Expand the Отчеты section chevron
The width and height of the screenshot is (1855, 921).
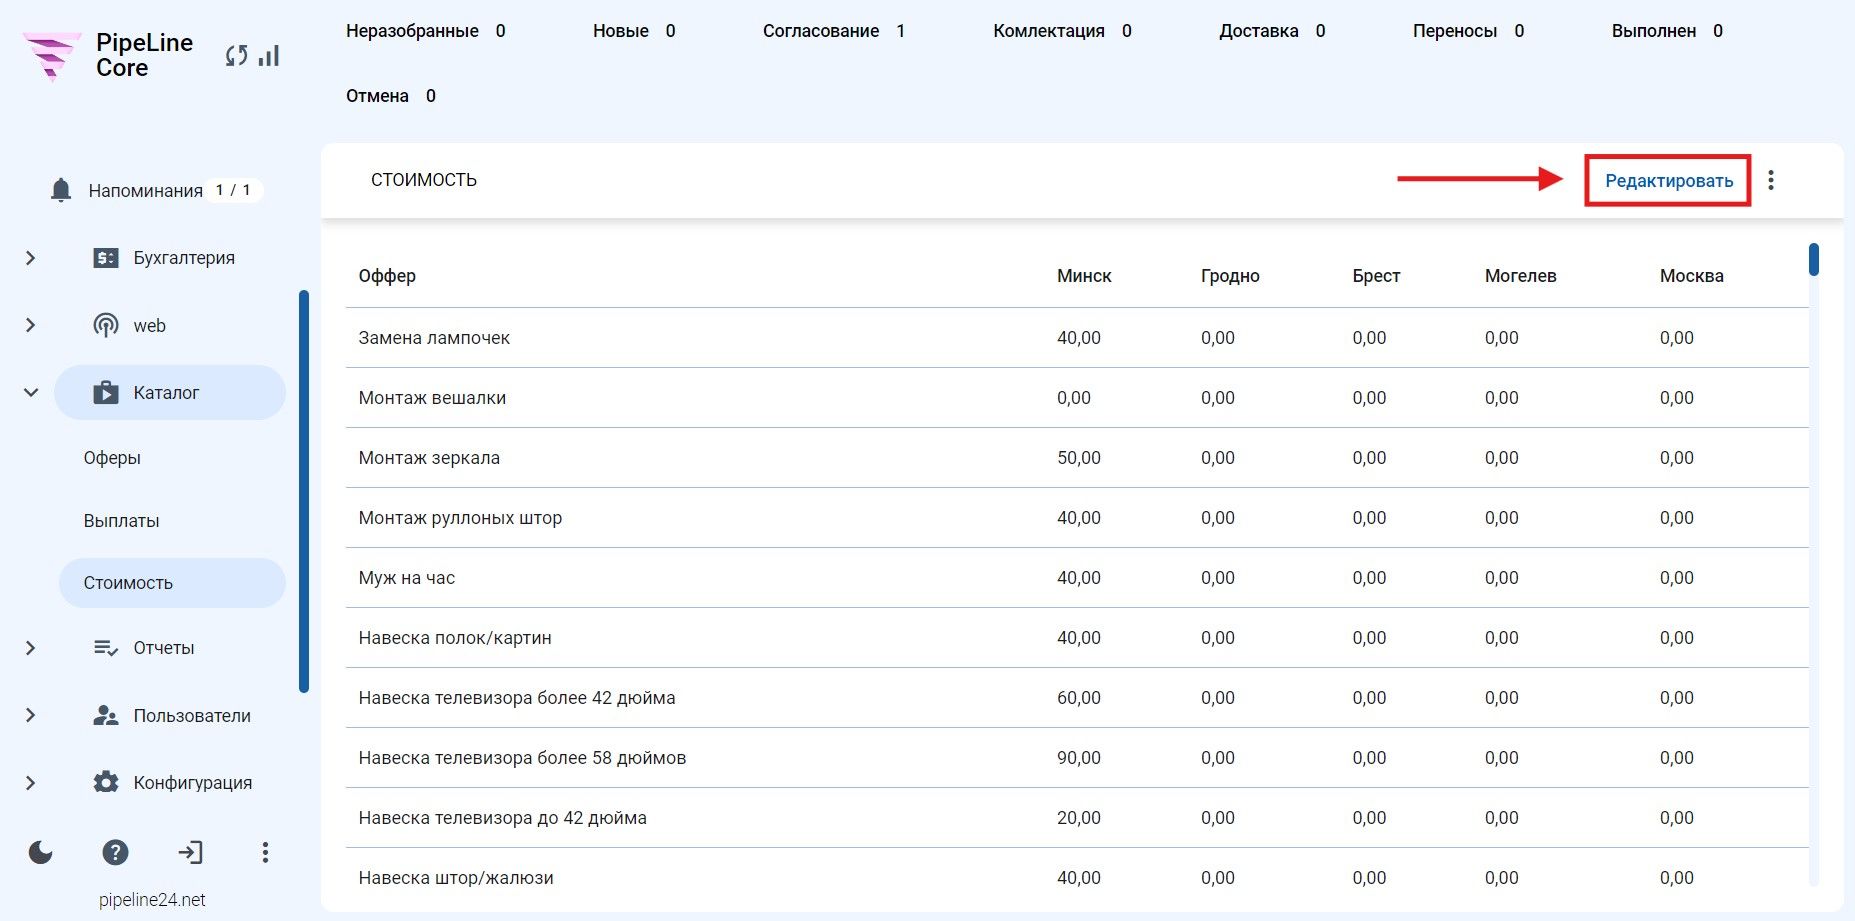tap(31, 648)
